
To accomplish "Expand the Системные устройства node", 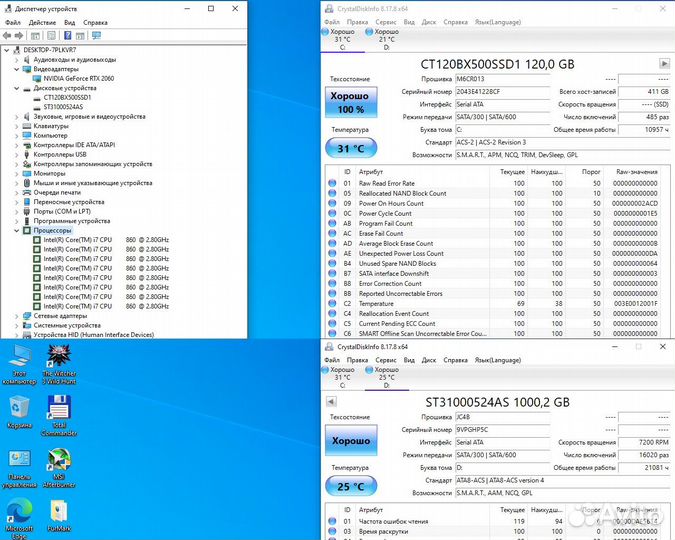I will (x=16, y=325).
